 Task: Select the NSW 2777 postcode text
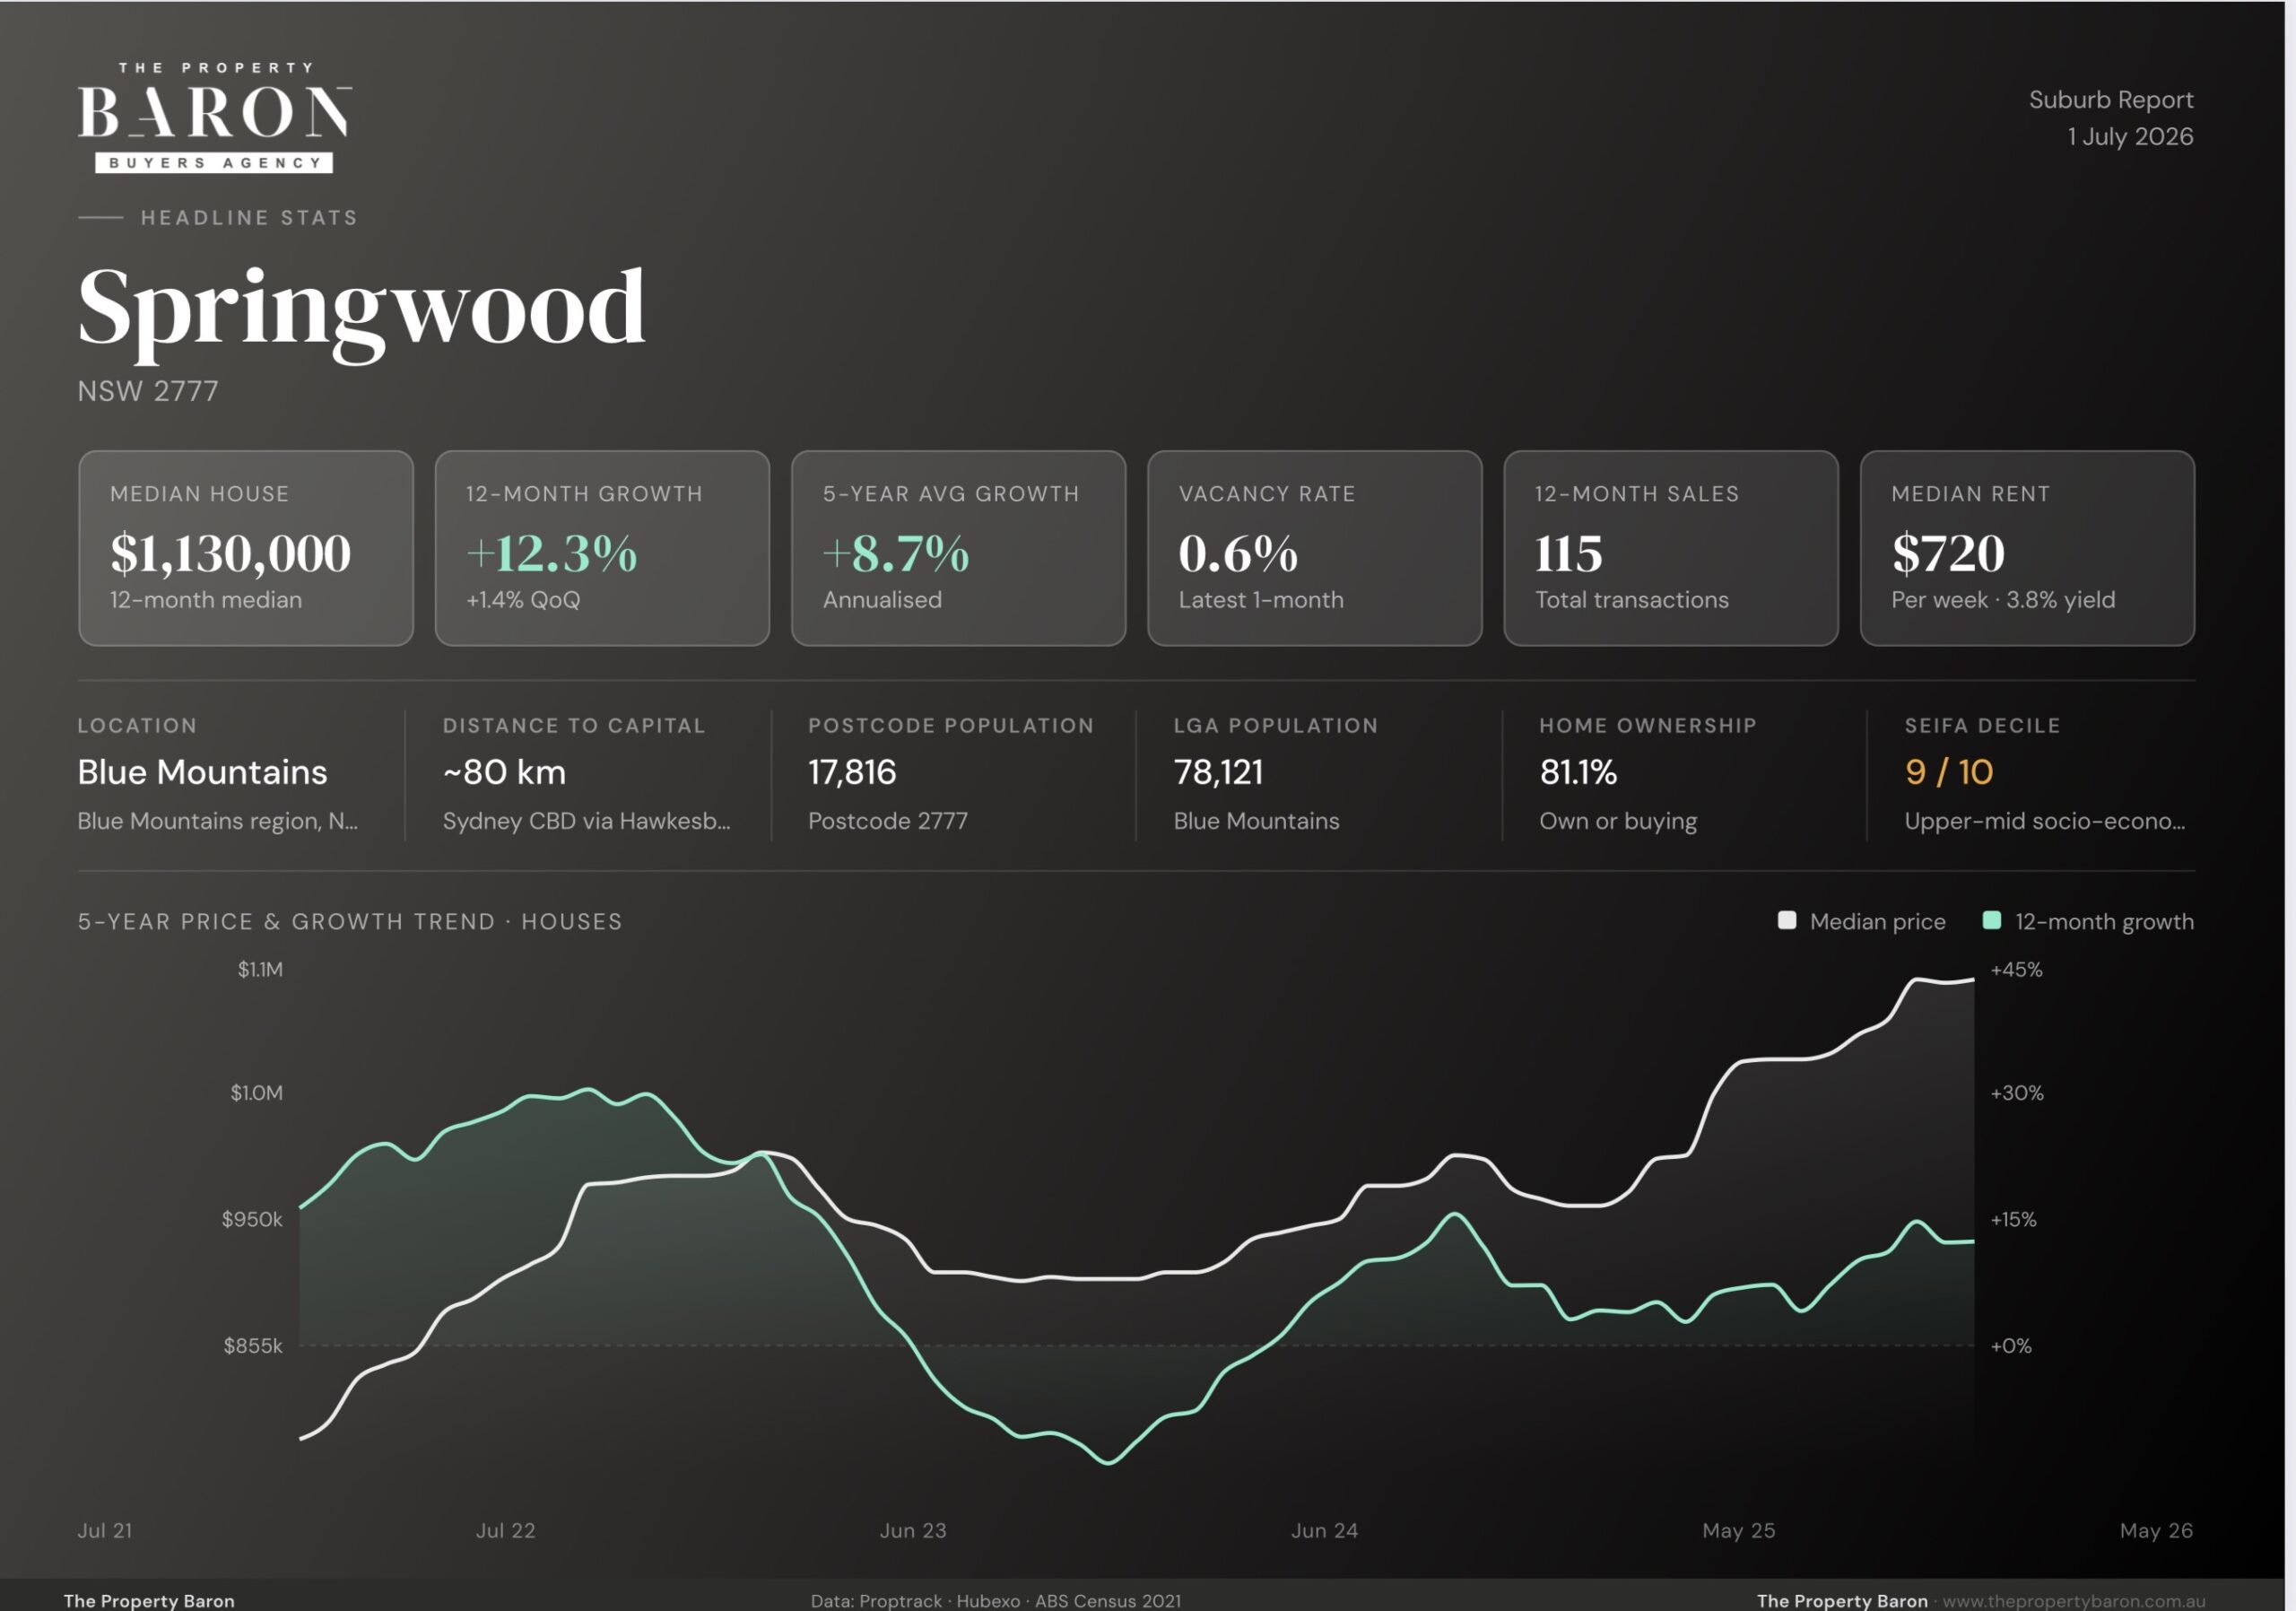tap(148, 391)
